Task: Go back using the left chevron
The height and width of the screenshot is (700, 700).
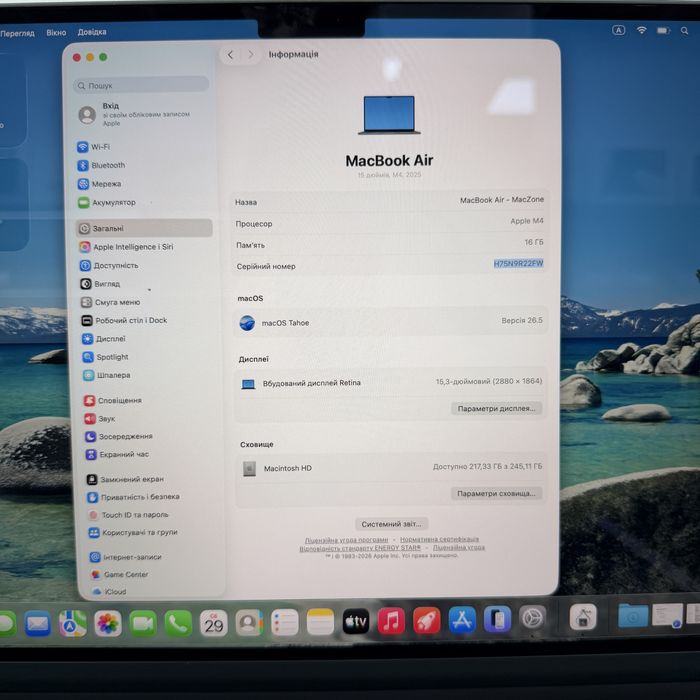Action: click(x=230, y=55)
